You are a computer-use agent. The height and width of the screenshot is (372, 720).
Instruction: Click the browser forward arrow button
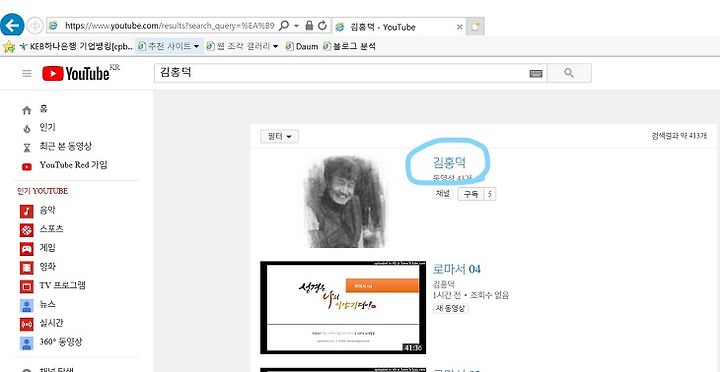point(35,26)
